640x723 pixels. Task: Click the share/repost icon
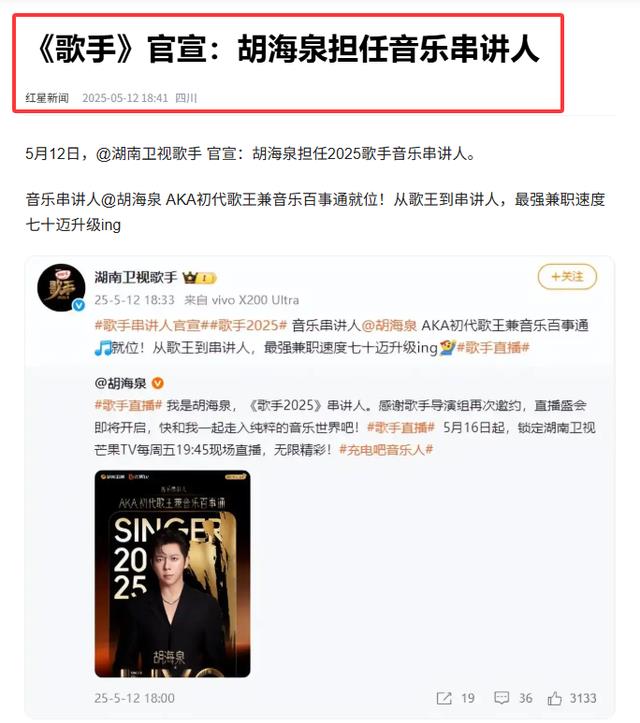pos(444,698)
